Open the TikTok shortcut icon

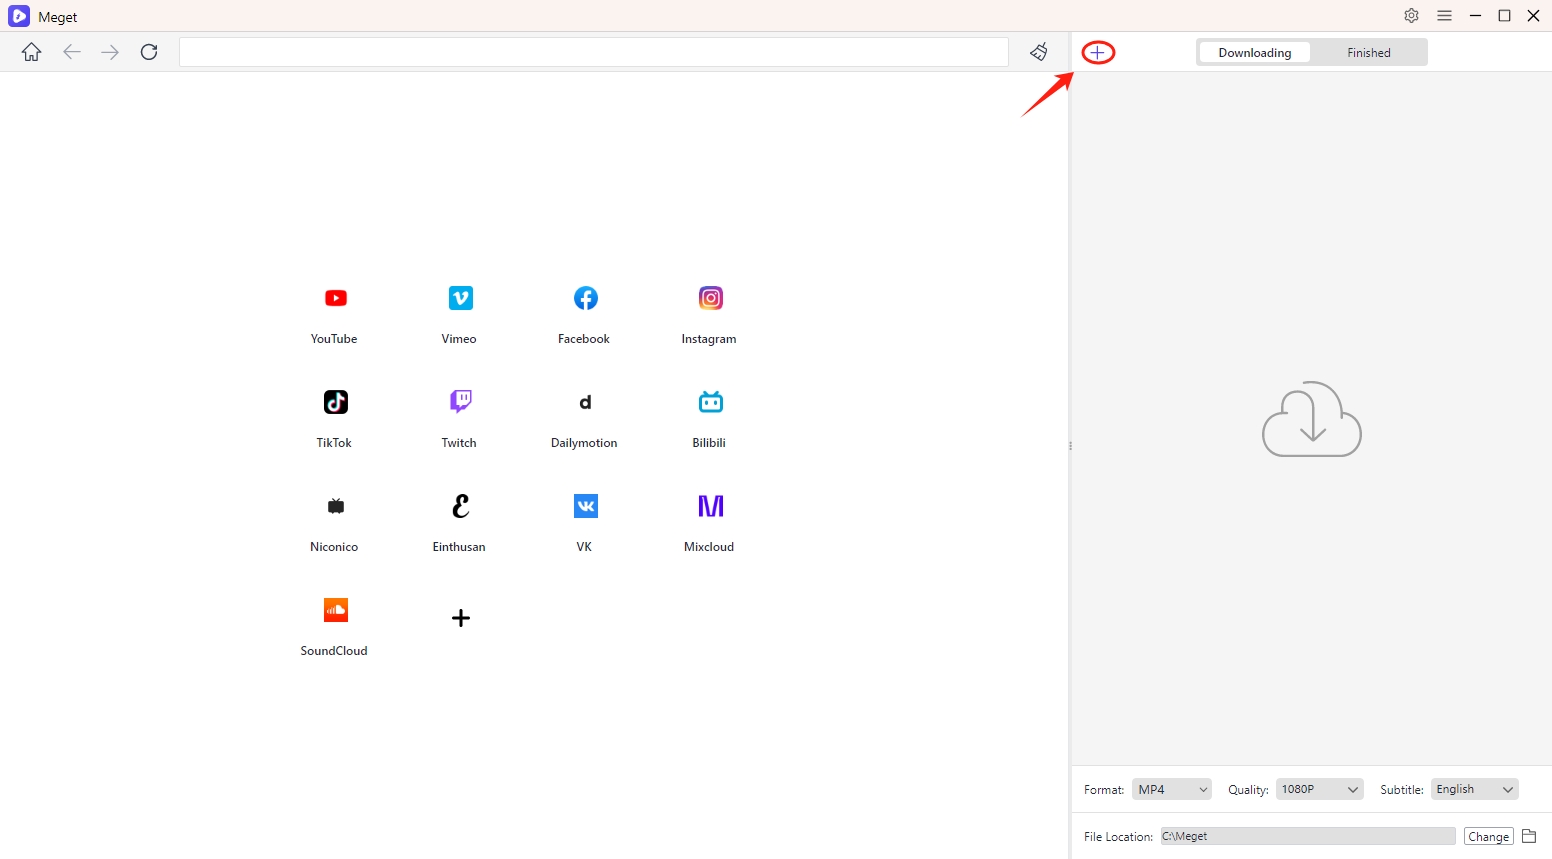pyautogui.click(x=336, y=402)
